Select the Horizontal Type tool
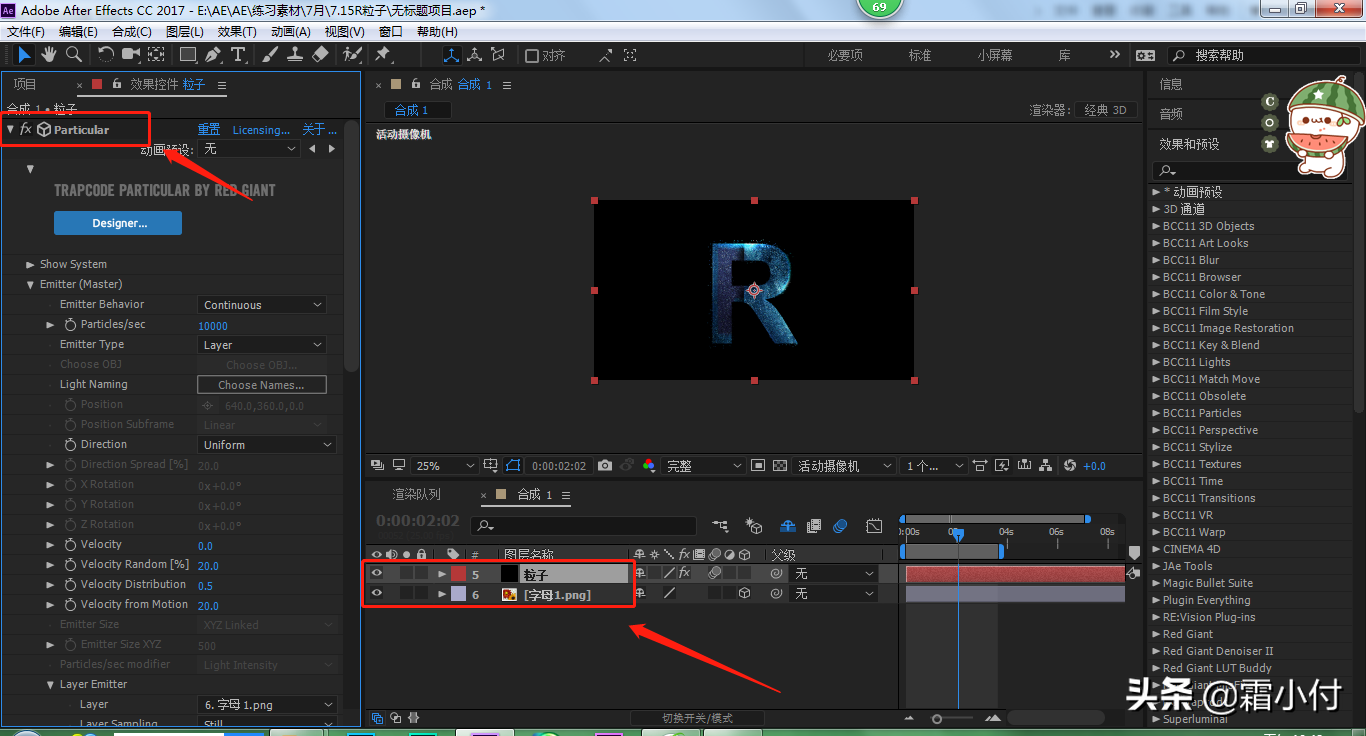1366x736 pixels. point(238,55)
